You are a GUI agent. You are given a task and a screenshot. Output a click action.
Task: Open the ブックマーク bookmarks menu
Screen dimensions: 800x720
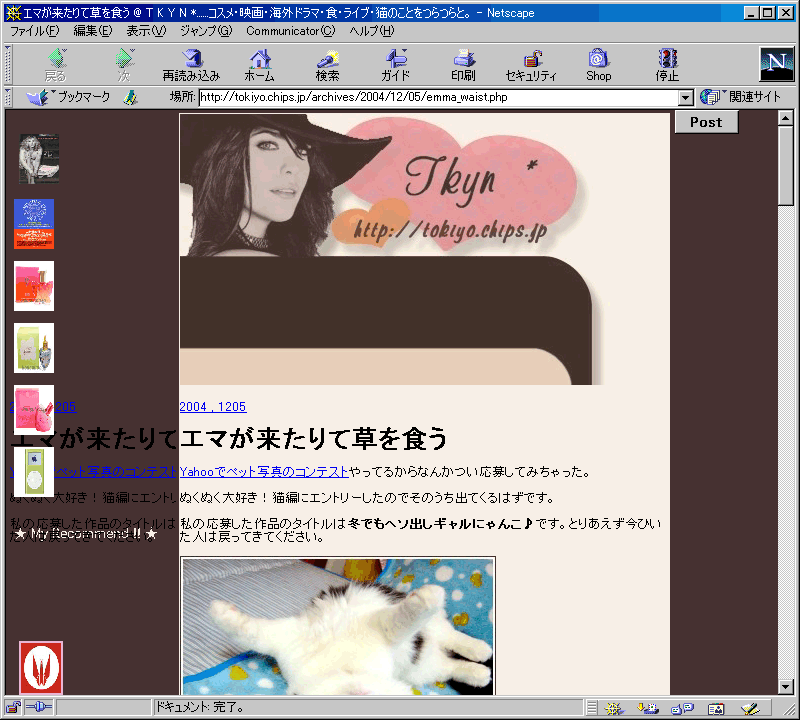(68, 97)
